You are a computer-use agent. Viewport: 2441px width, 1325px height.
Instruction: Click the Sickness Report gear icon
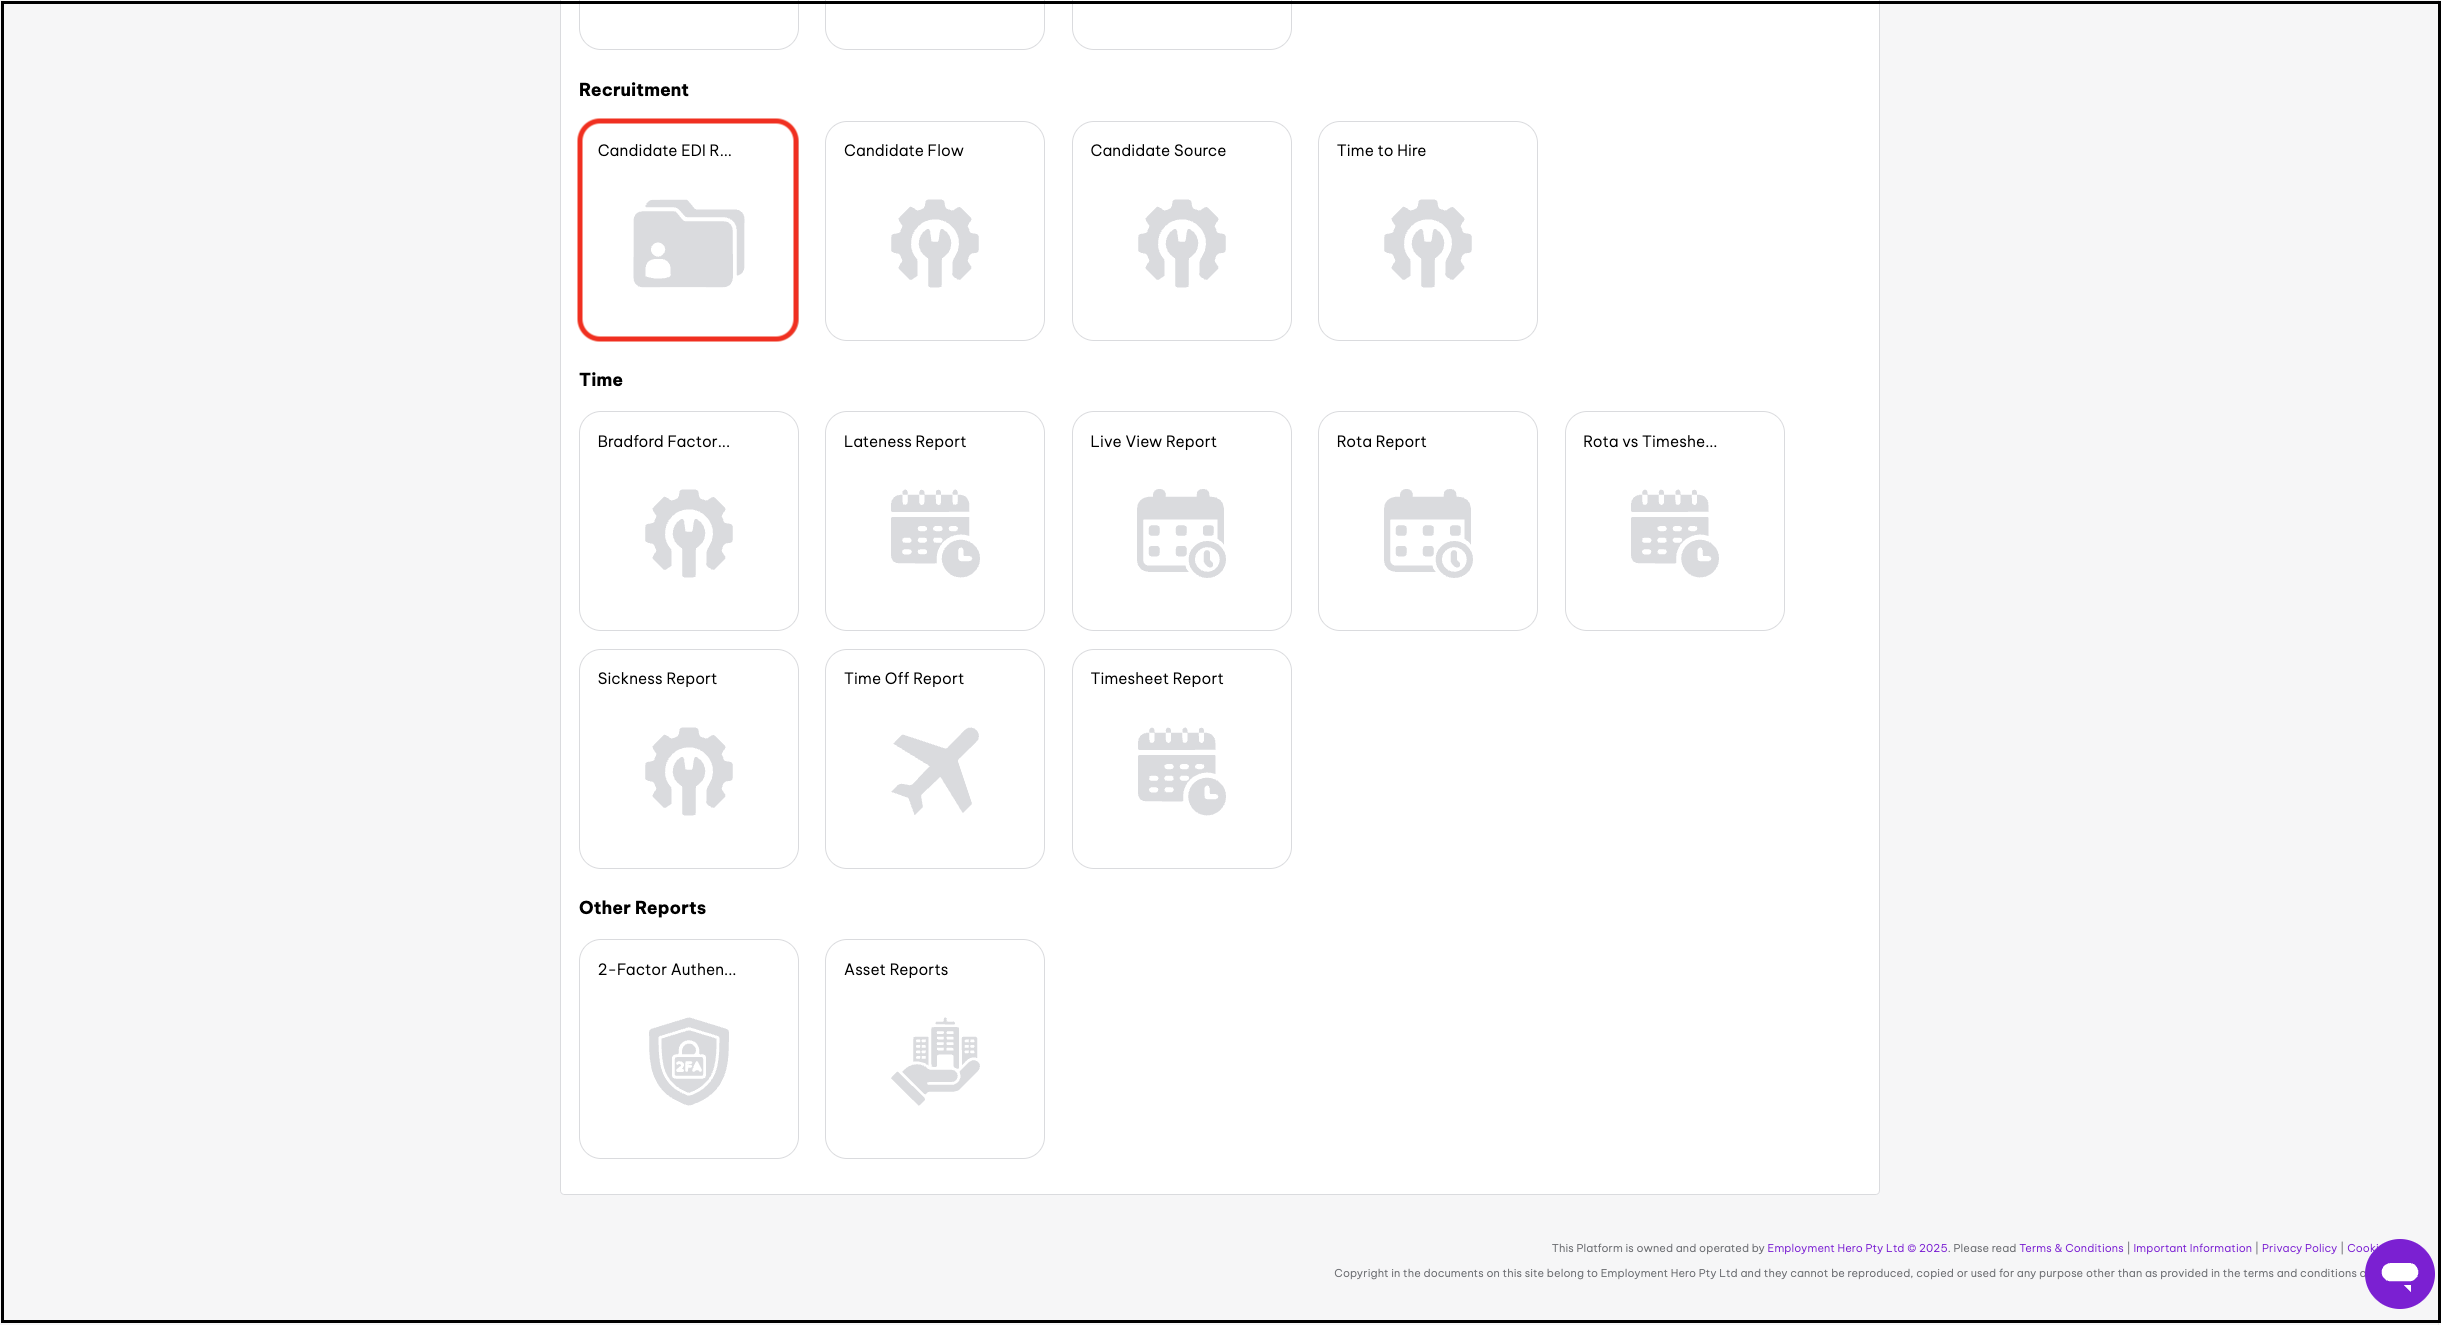point(688,771)
